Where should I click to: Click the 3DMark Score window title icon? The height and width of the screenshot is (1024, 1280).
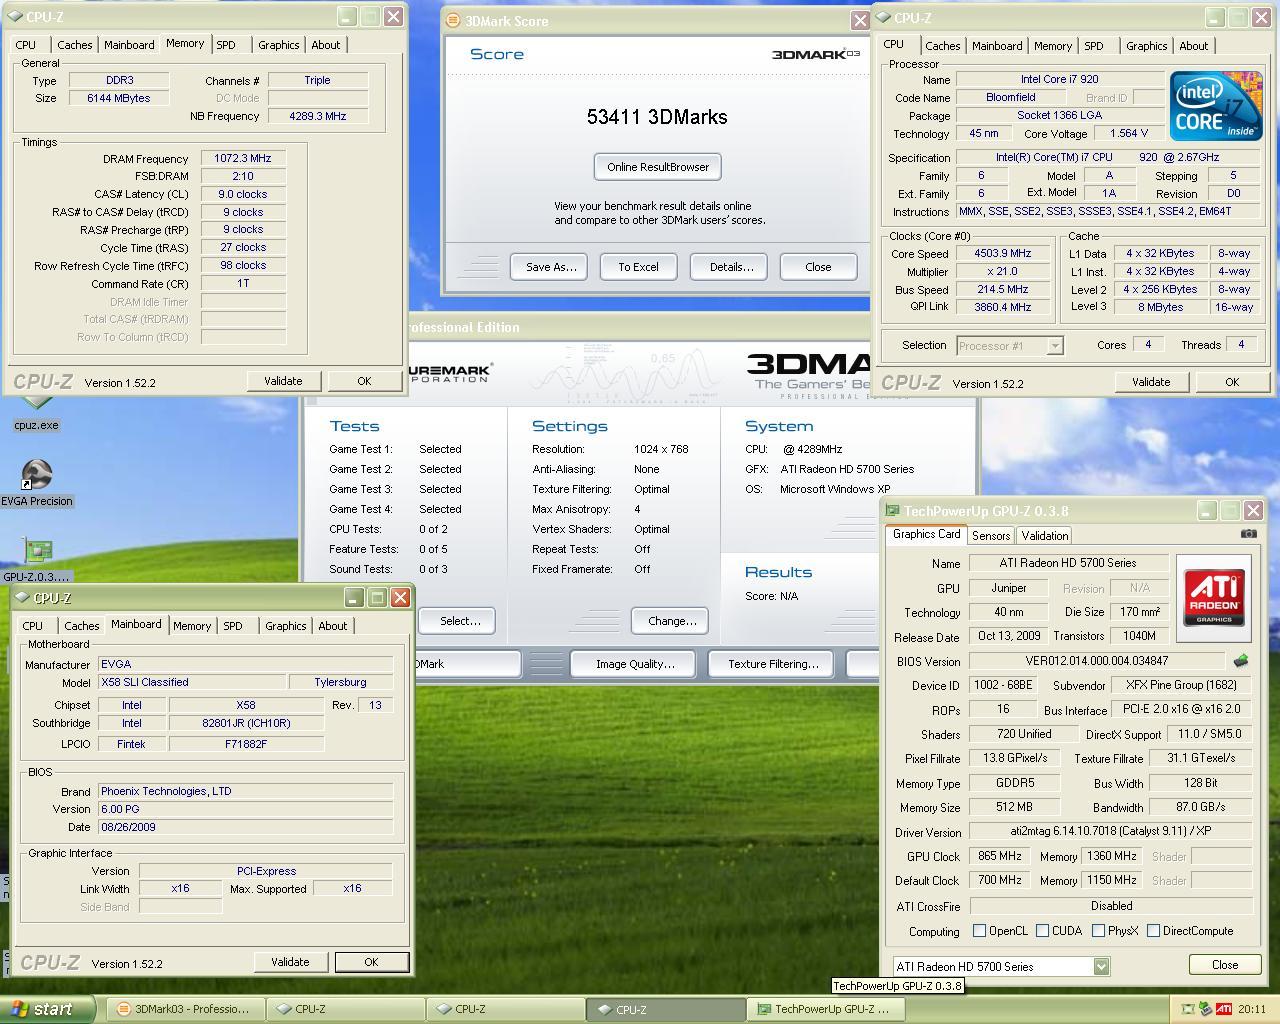(453, 20)
